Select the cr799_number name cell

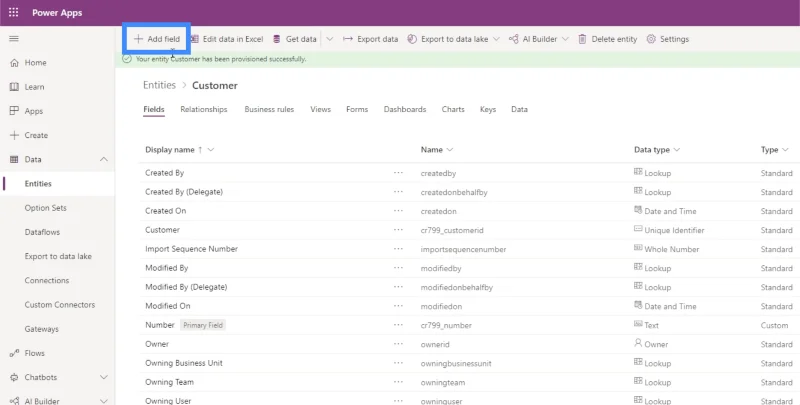(446, 325)
